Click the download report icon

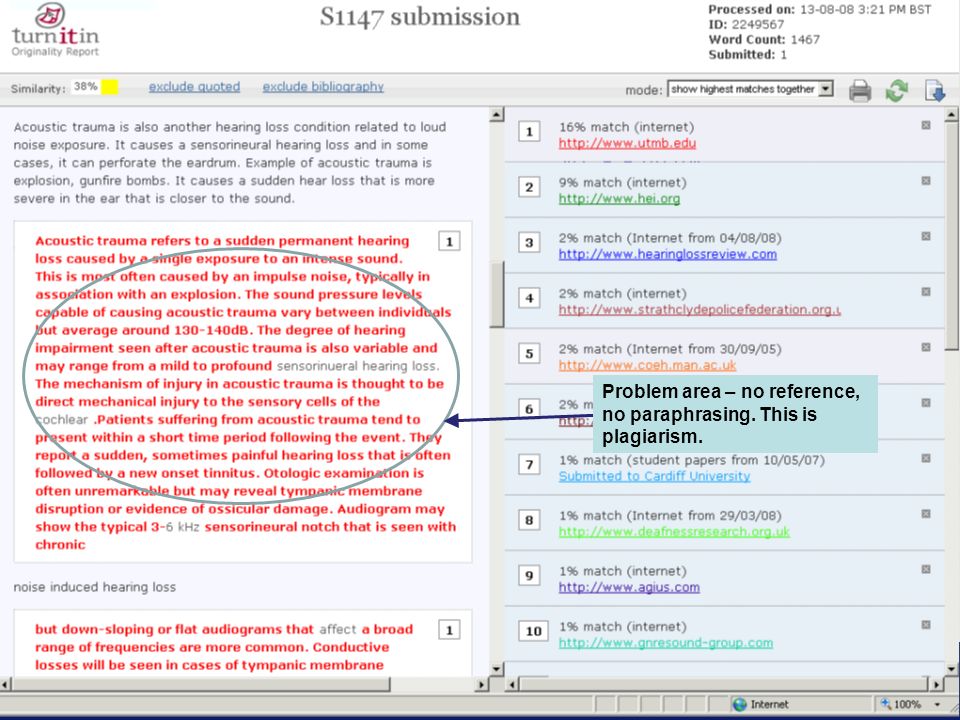(x=935, y=91)
